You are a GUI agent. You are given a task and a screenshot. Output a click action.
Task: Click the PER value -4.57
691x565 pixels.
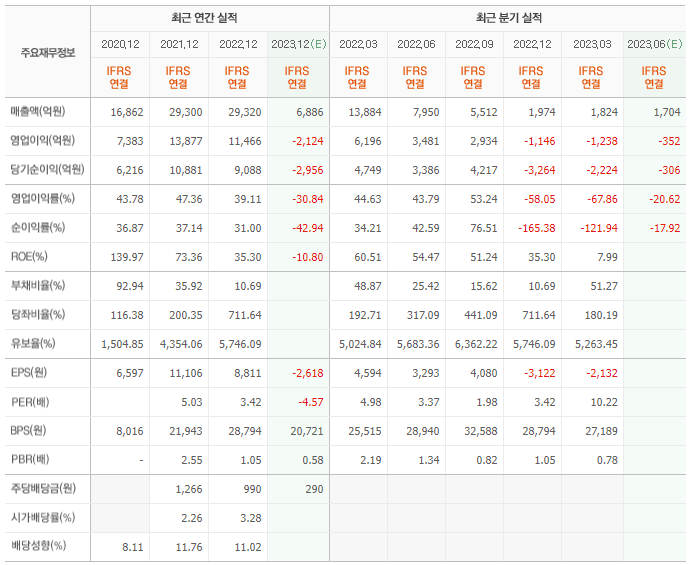point(311,402)
